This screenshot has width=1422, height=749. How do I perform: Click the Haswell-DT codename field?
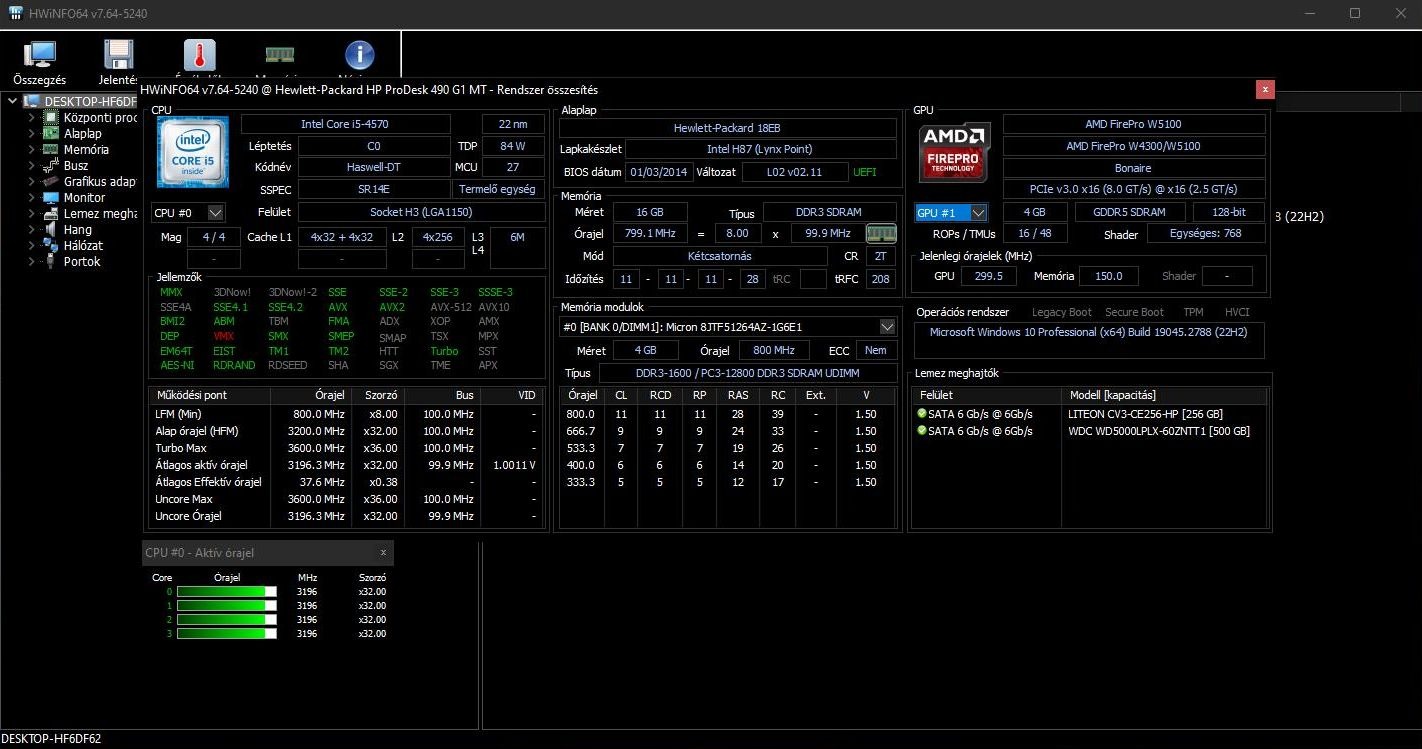374,167
